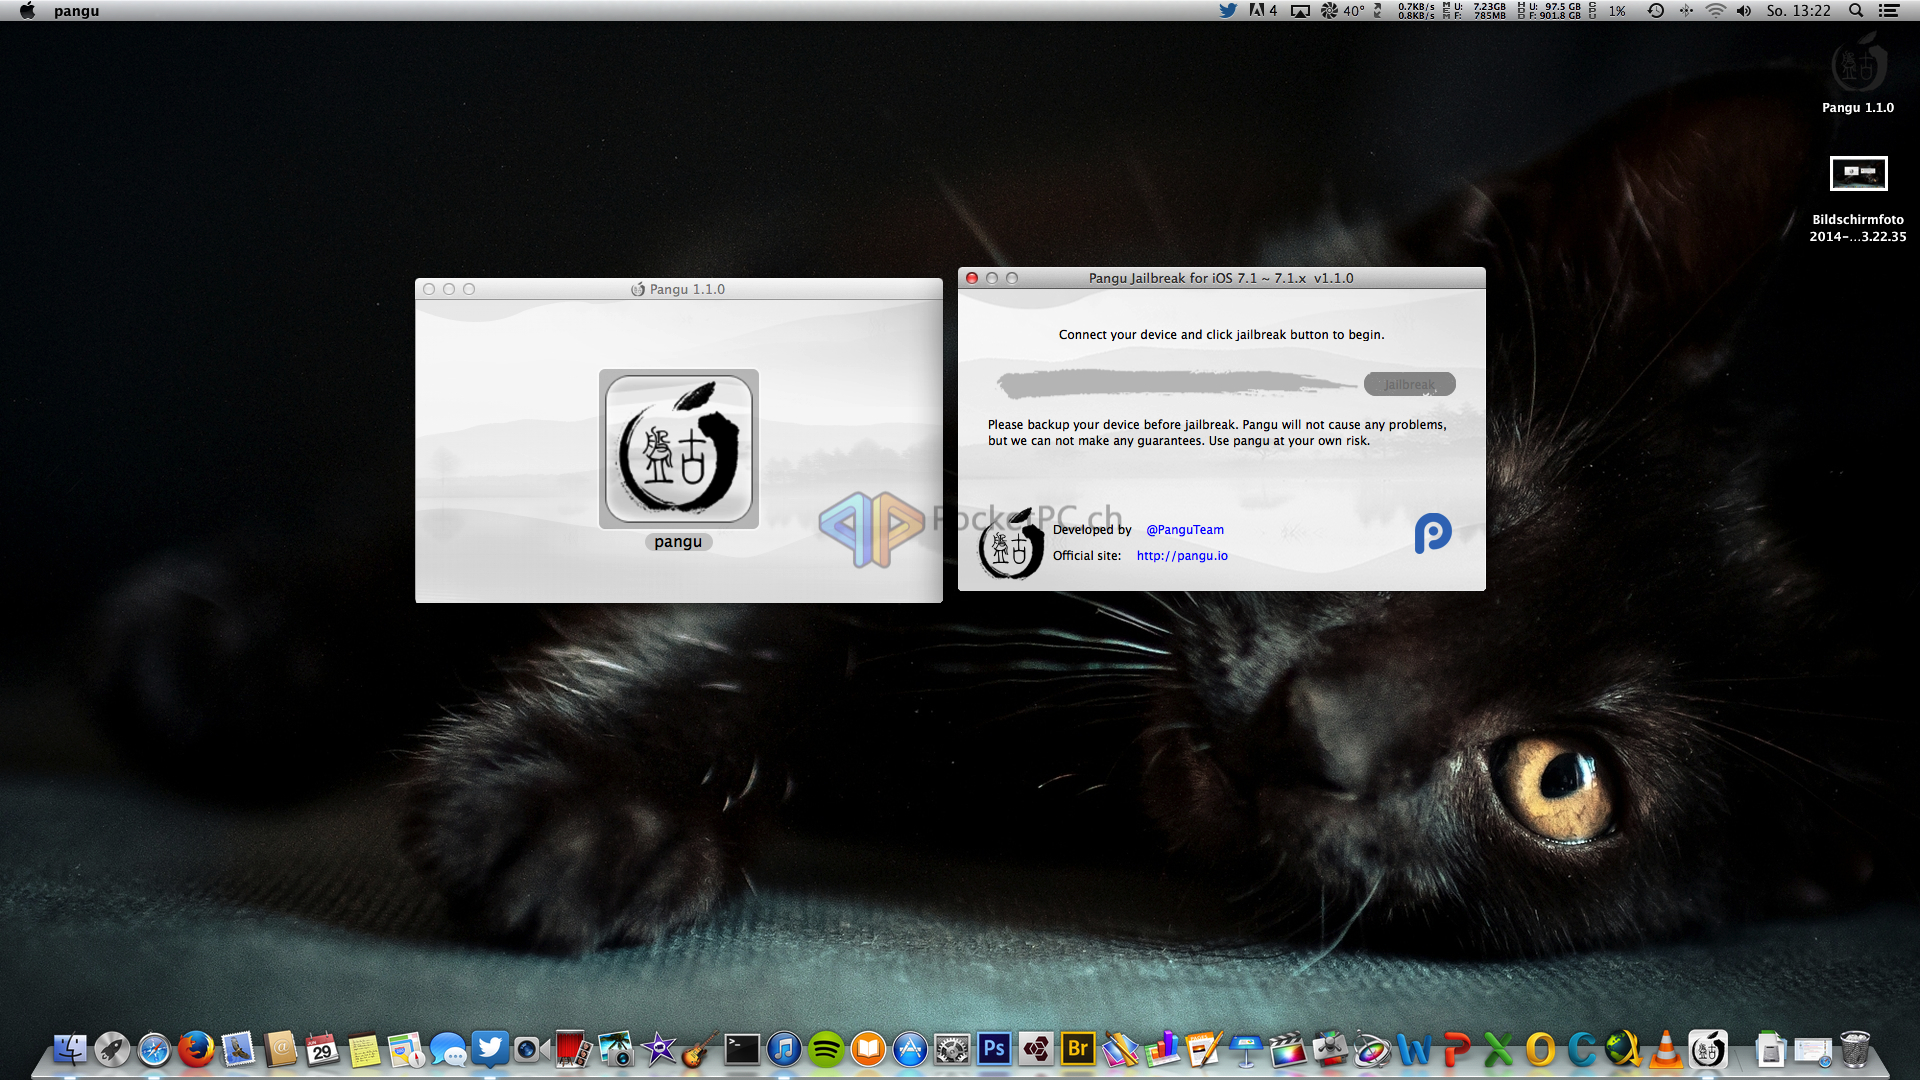Open iBooks from the Dock
1920x1080 pixels.
click(x=868, y=1049)
